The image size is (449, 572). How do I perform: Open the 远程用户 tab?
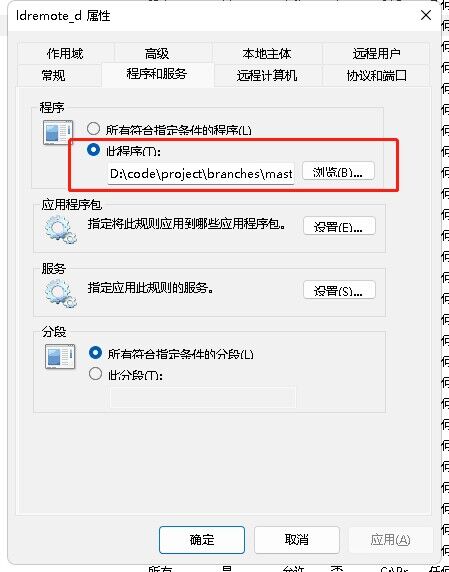click(x=376, y=54)
